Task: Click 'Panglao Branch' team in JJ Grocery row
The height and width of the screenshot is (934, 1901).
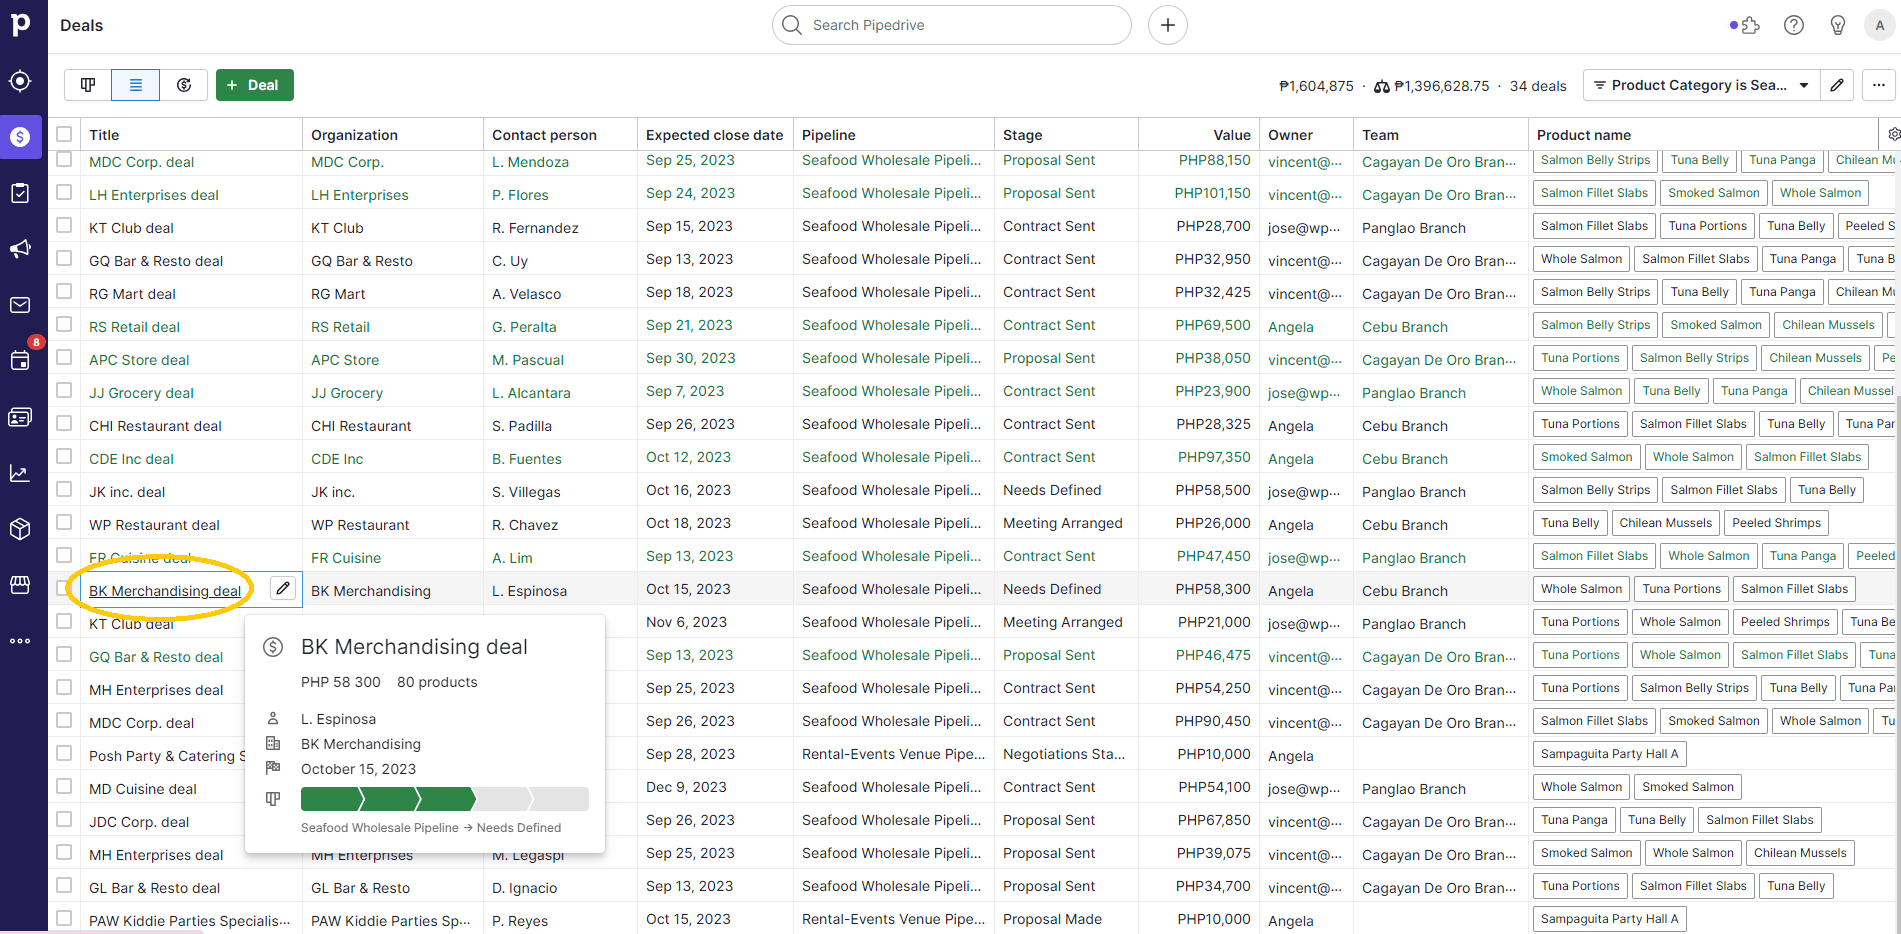Action: (1414, 393)
